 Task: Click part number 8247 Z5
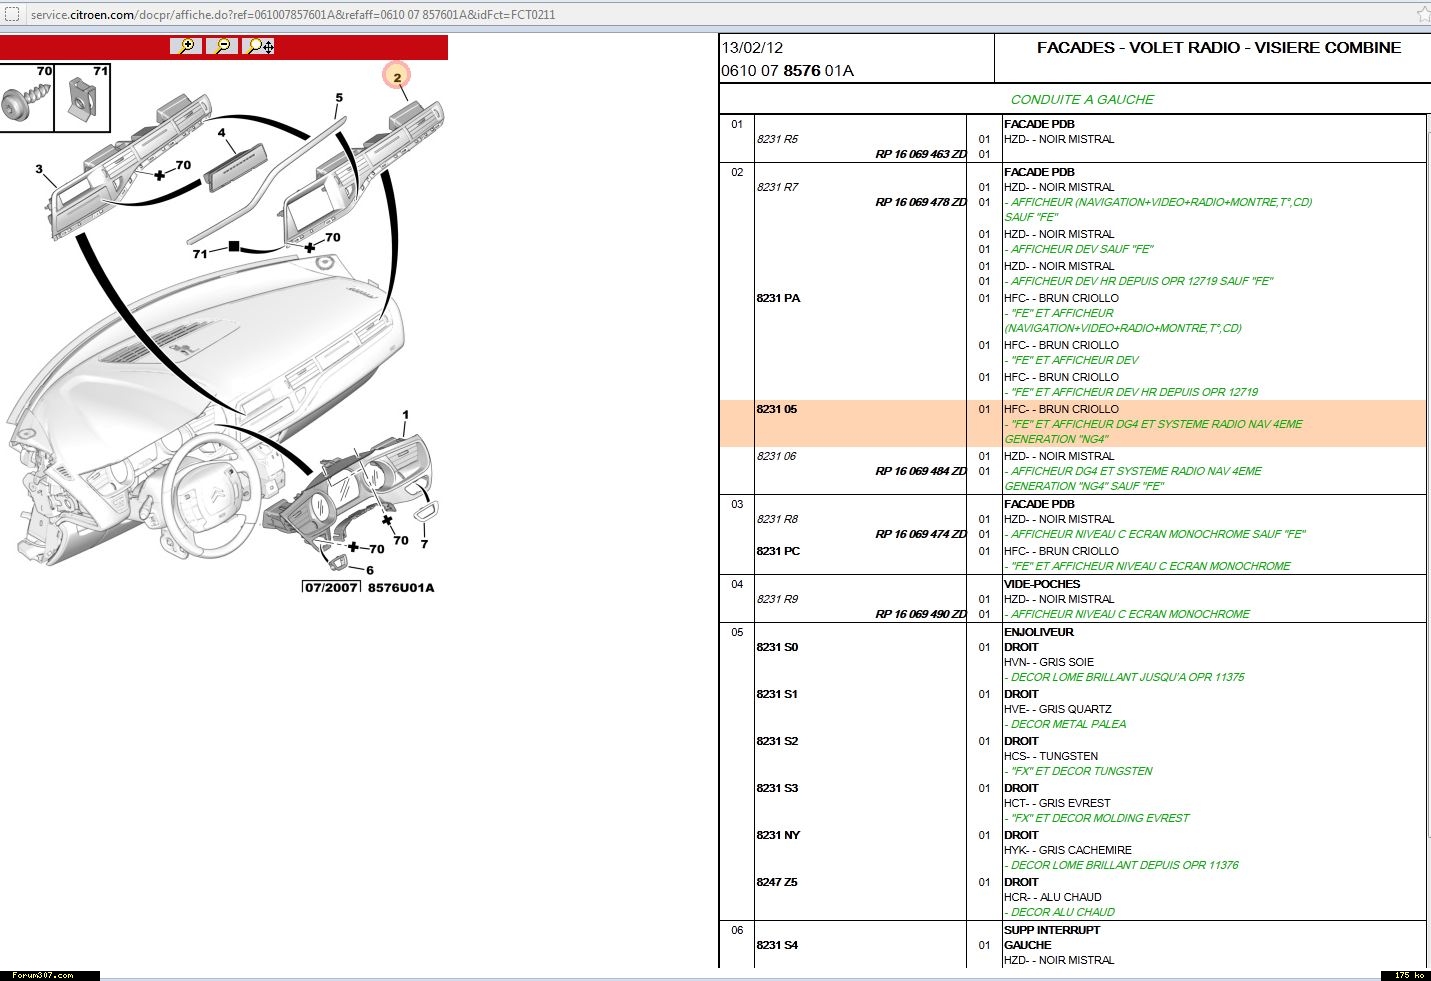(777, 882)
